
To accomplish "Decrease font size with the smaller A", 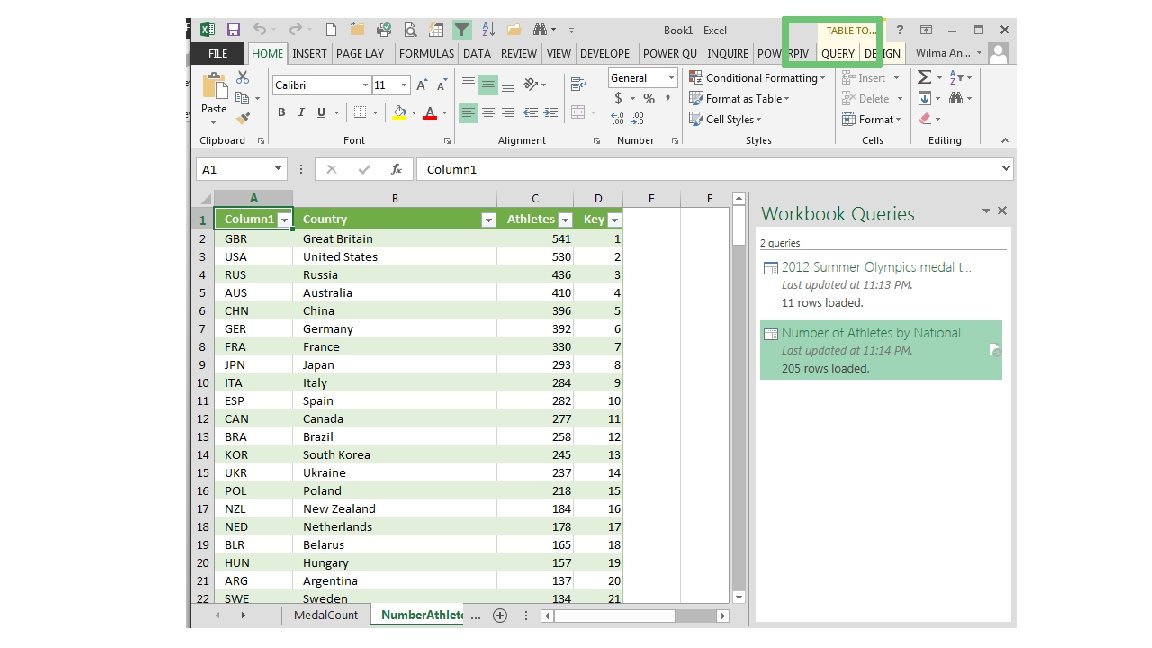I will [442, 85].
